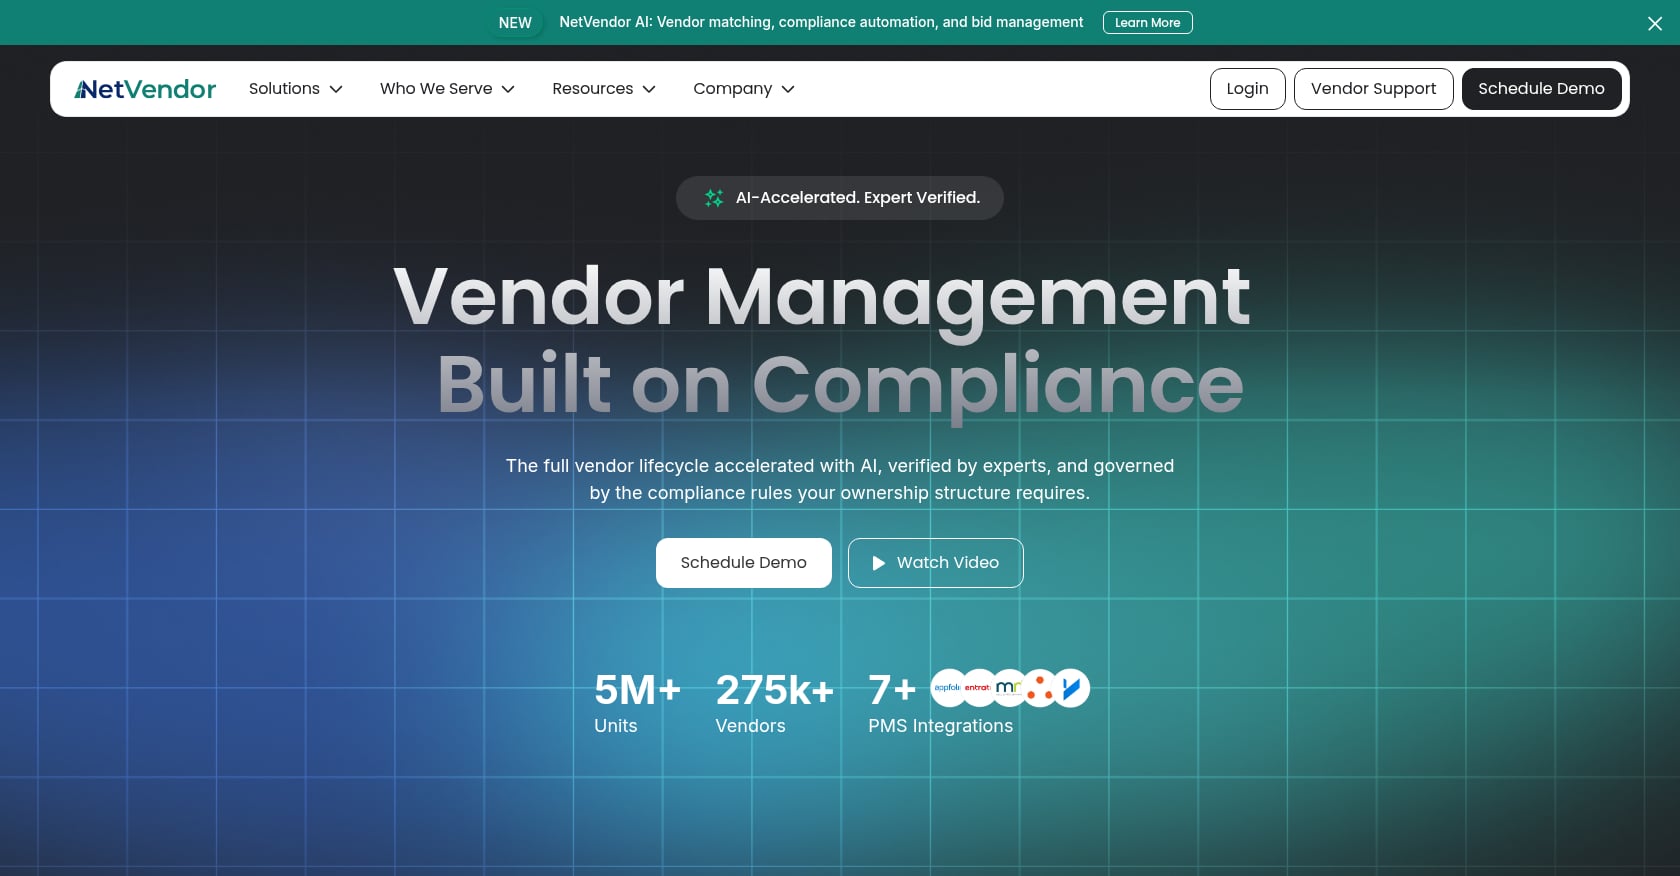
Task: Click the 'NetVendor AI: Vendor matching' banner text
Action: (821, 22)
